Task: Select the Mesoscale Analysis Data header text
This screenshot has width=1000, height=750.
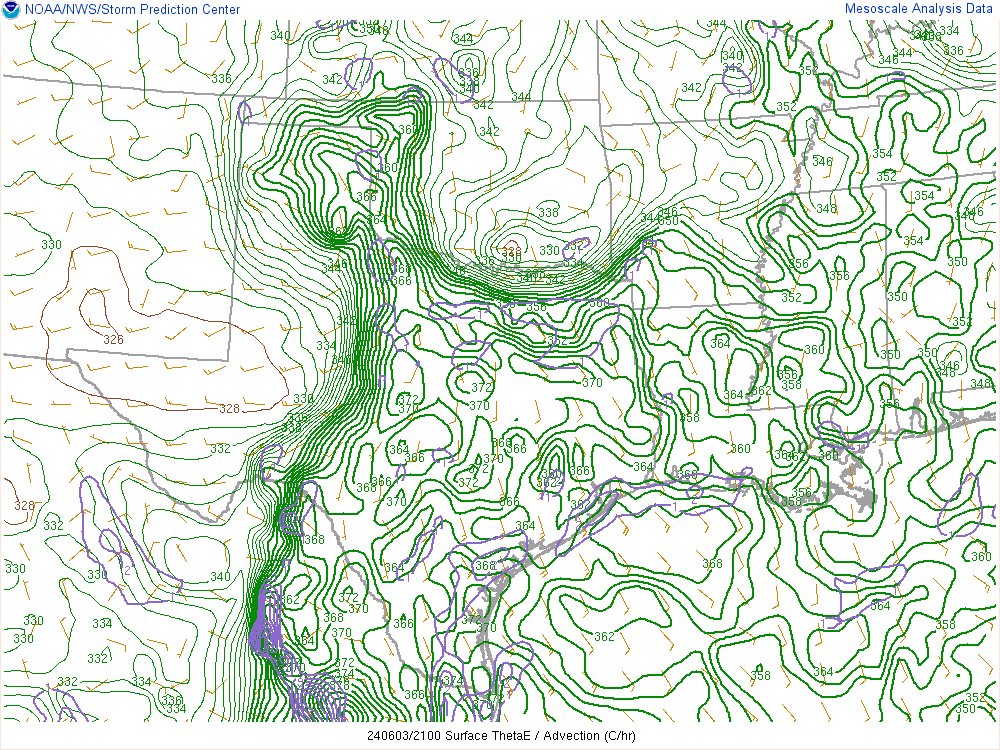Action: [919, 9]
